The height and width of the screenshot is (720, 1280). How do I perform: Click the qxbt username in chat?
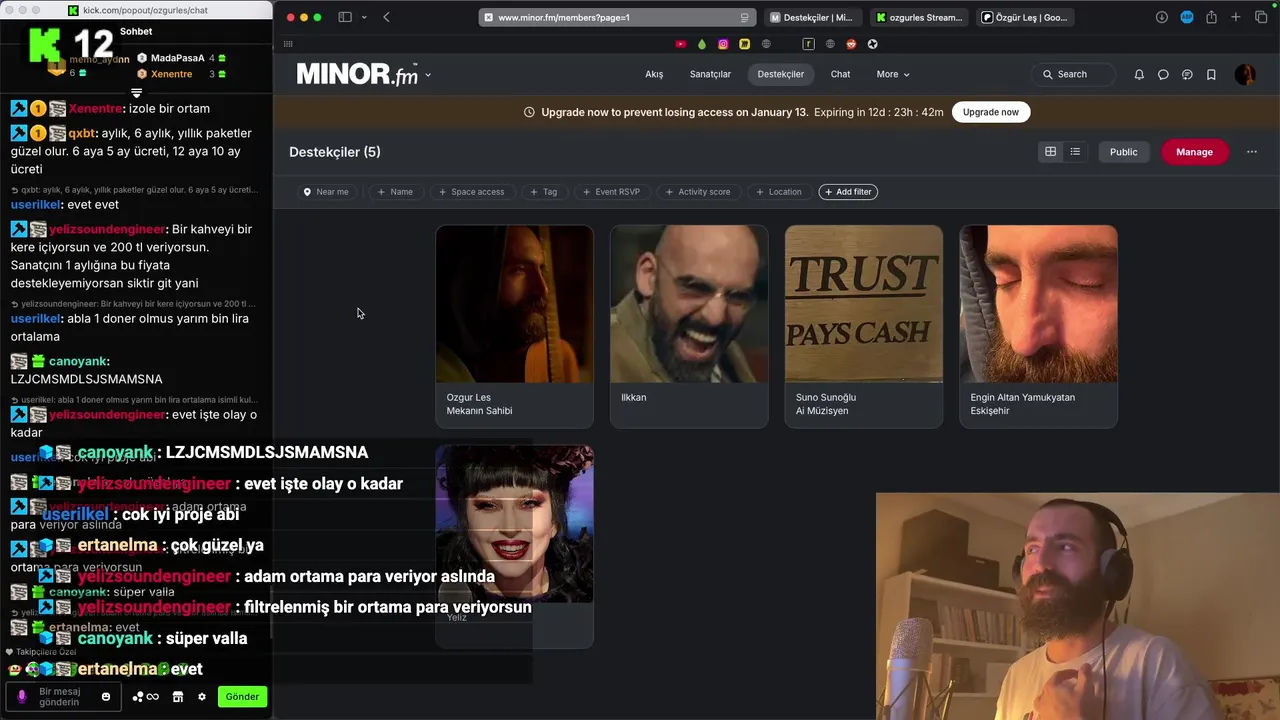click(83, 133)
